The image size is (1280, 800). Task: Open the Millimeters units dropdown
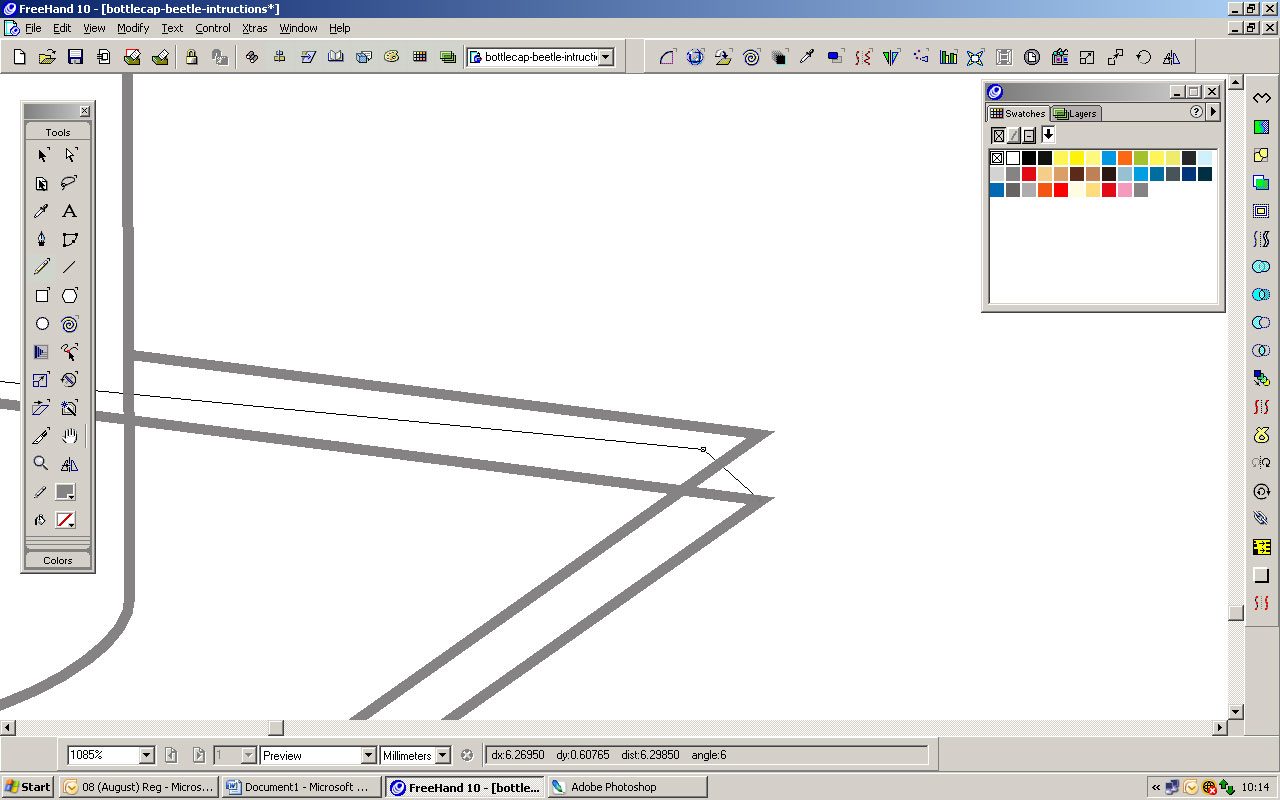click(x=441, y=754)
